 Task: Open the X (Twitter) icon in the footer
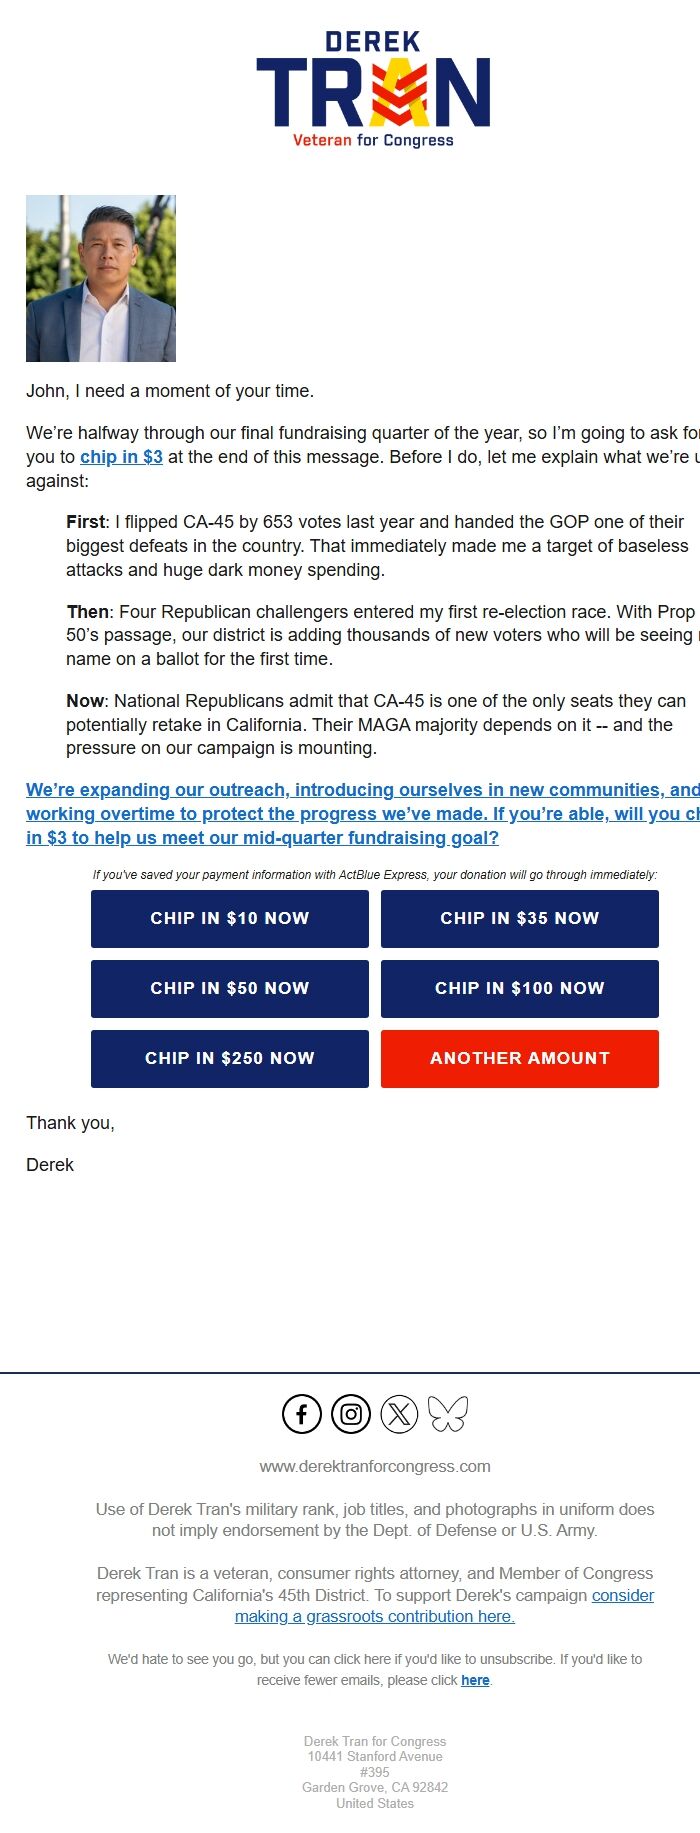point(399,1414)
